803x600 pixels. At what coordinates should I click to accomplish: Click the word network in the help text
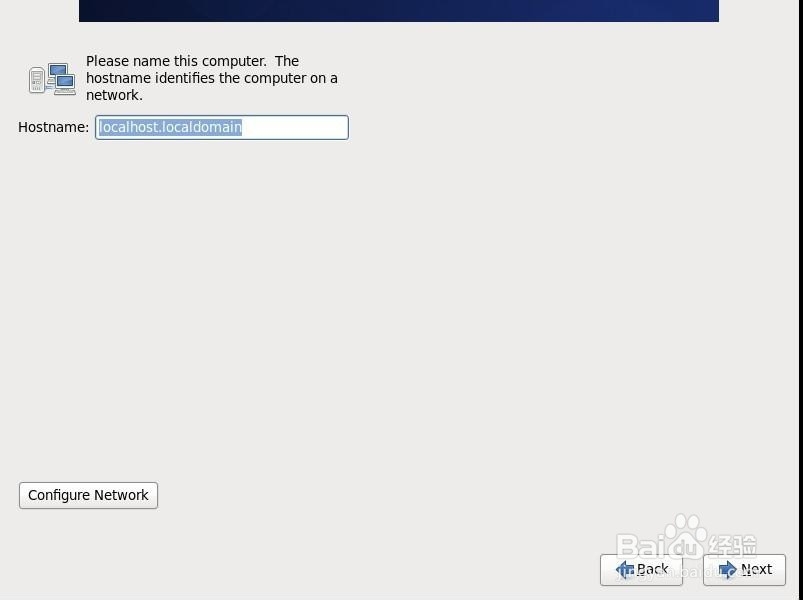(110, 95)
